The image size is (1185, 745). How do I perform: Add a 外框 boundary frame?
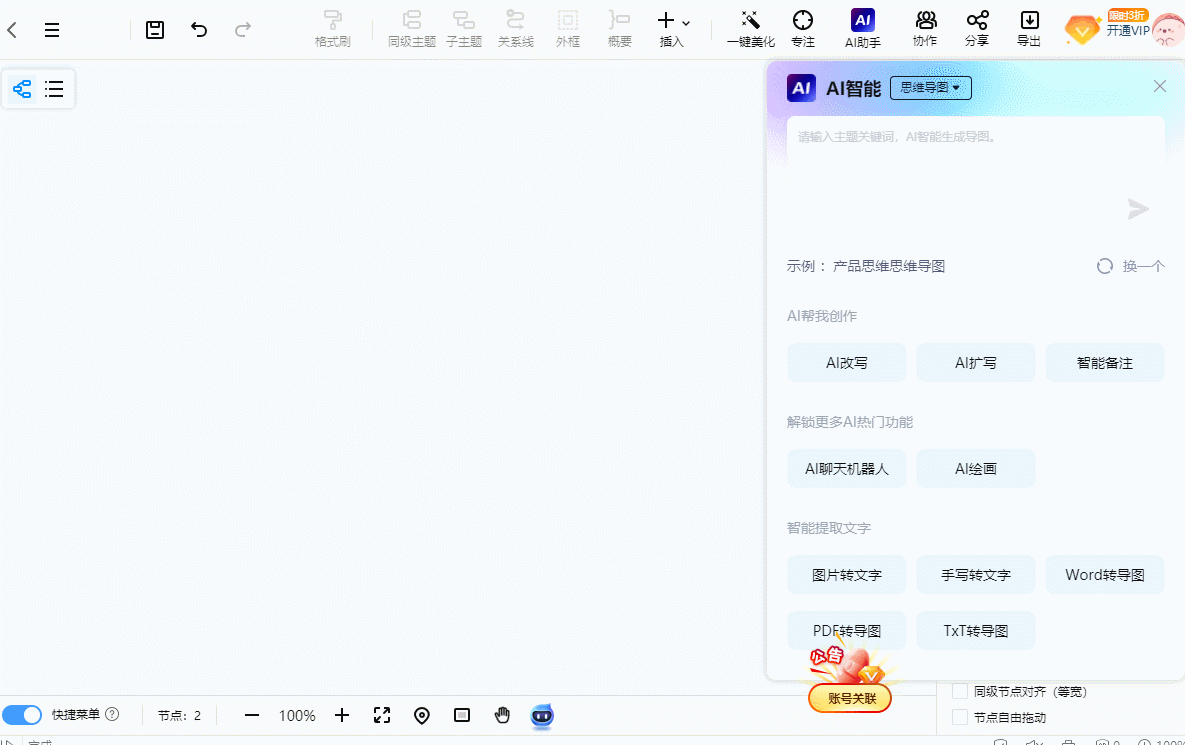(x=568, y=29)
